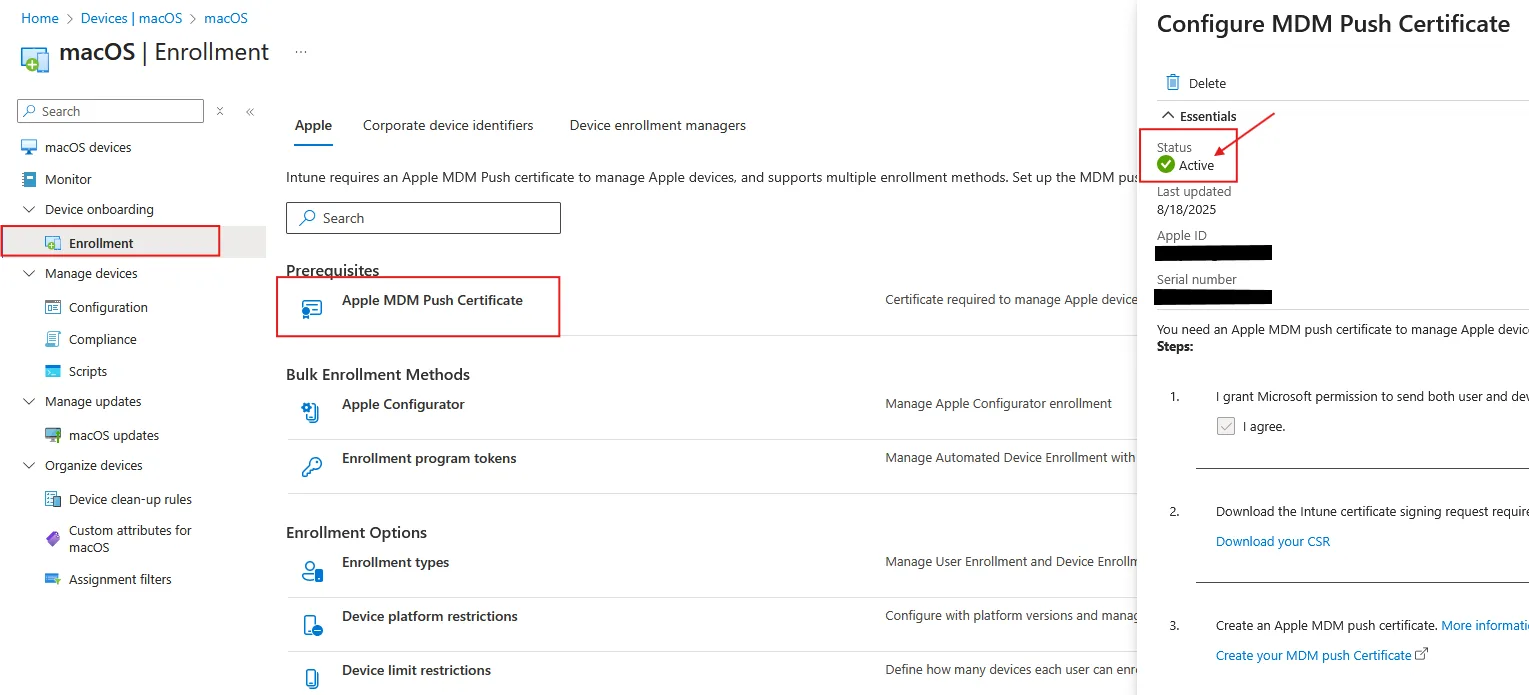Open Configuration under Manage devices
1529x695 pixels.
[x=108, y=307]
